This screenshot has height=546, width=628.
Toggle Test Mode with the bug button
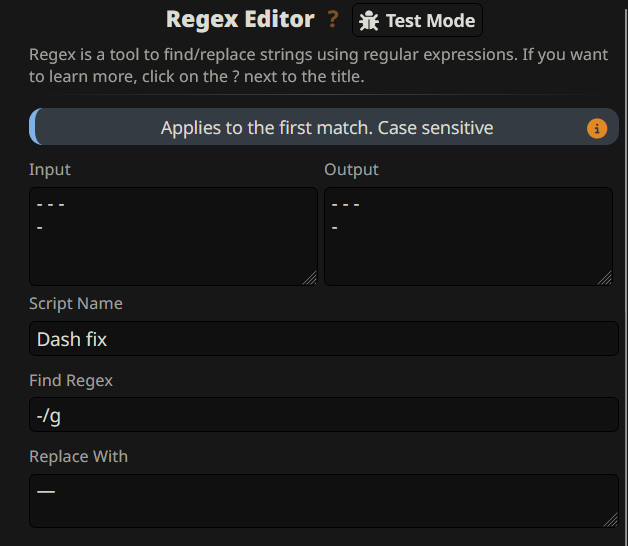(417, 20)
